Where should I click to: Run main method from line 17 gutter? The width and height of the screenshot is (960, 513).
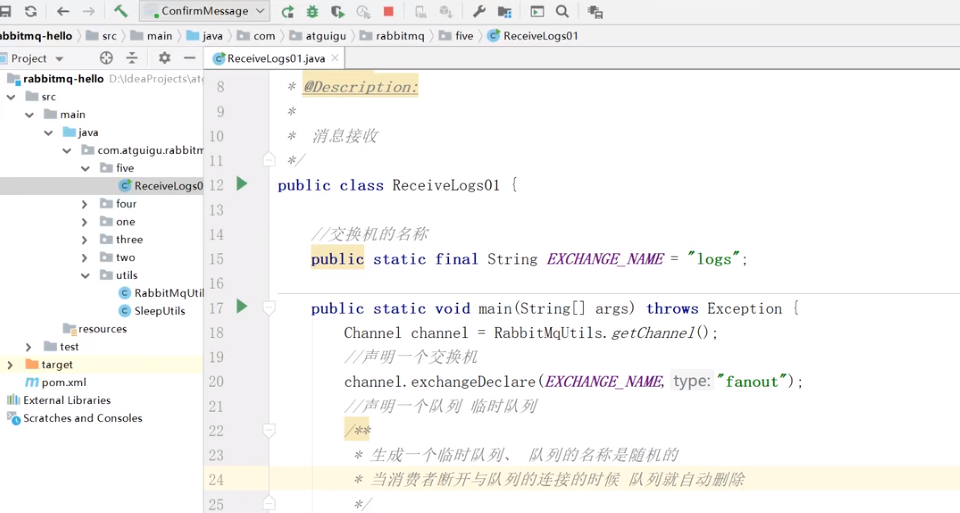[242, 306]
